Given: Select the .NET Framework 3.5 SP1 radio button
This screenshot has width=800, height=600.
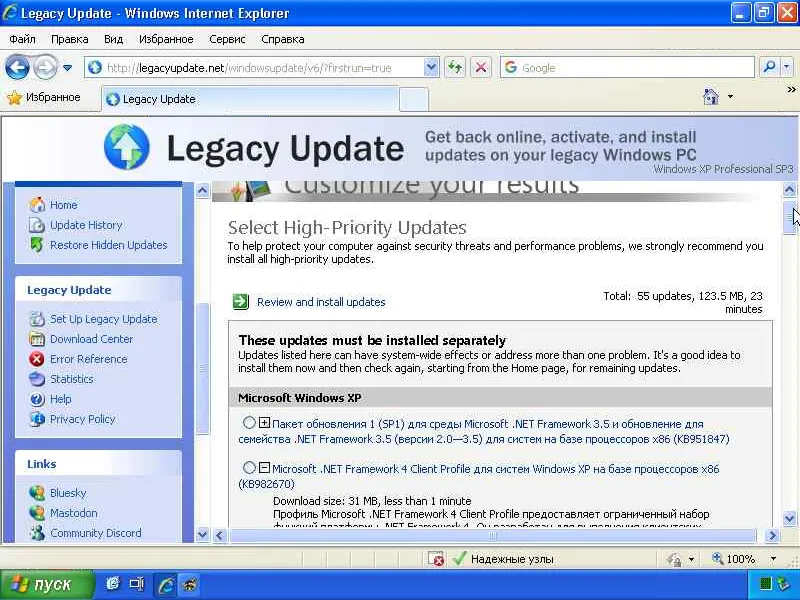Looking at the screenshot, I should [249, 423].
